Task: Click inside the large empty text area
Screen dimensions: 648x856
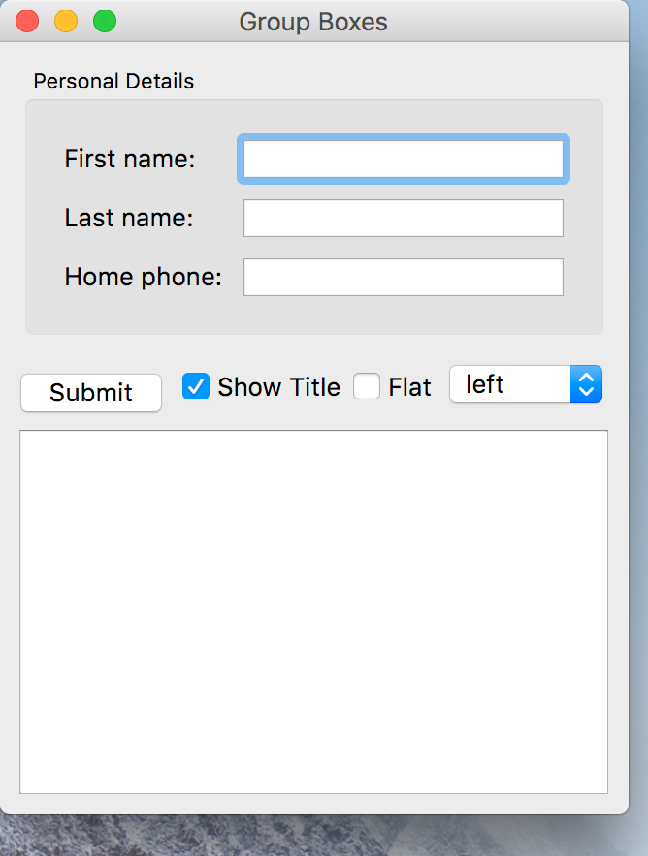Action: [313, 611]
